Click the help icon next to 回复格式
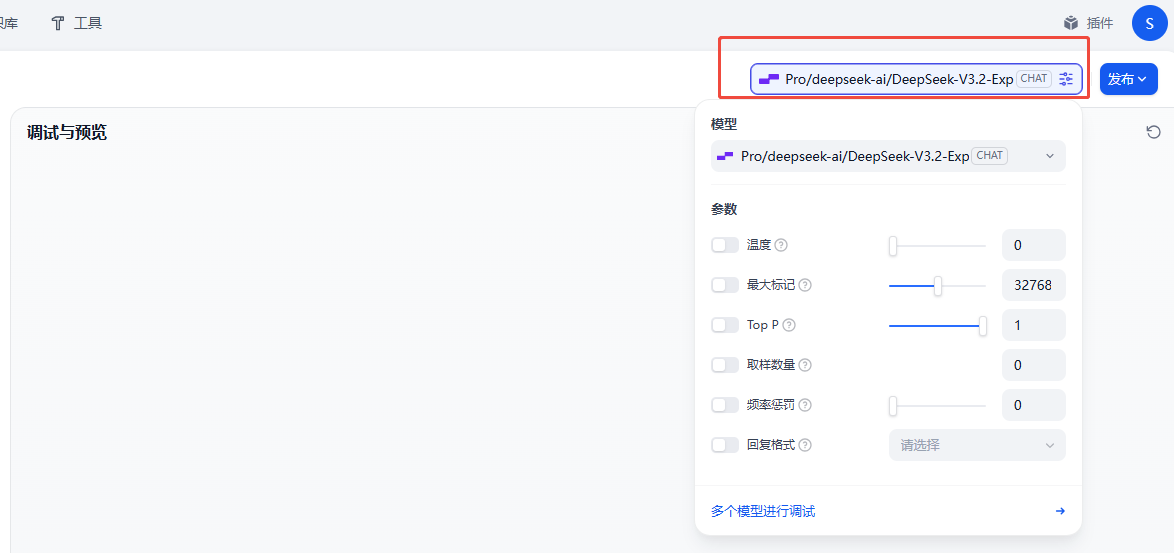 806,445
